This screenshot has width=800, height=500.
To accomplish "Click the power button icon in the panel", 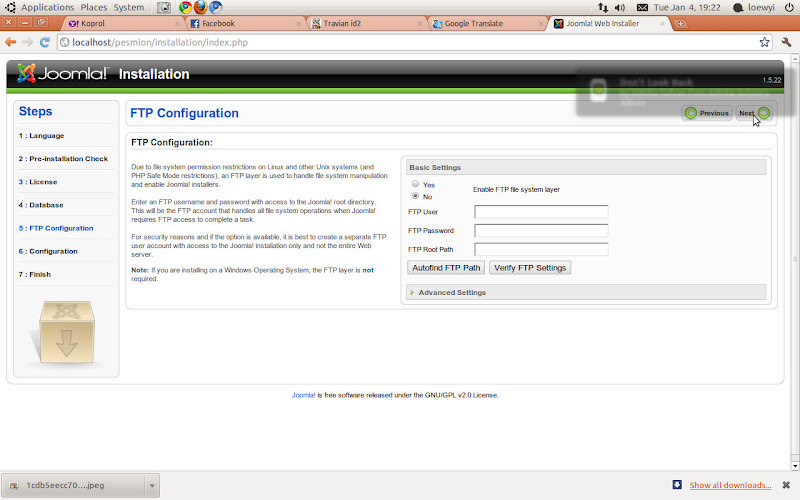I will (789, 8).
